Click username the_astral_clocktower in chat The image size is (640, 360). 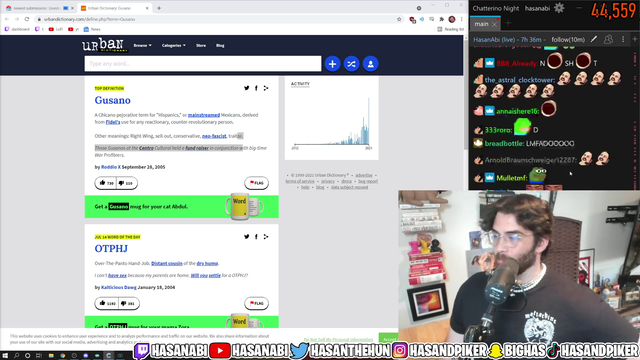coord(519,80)
